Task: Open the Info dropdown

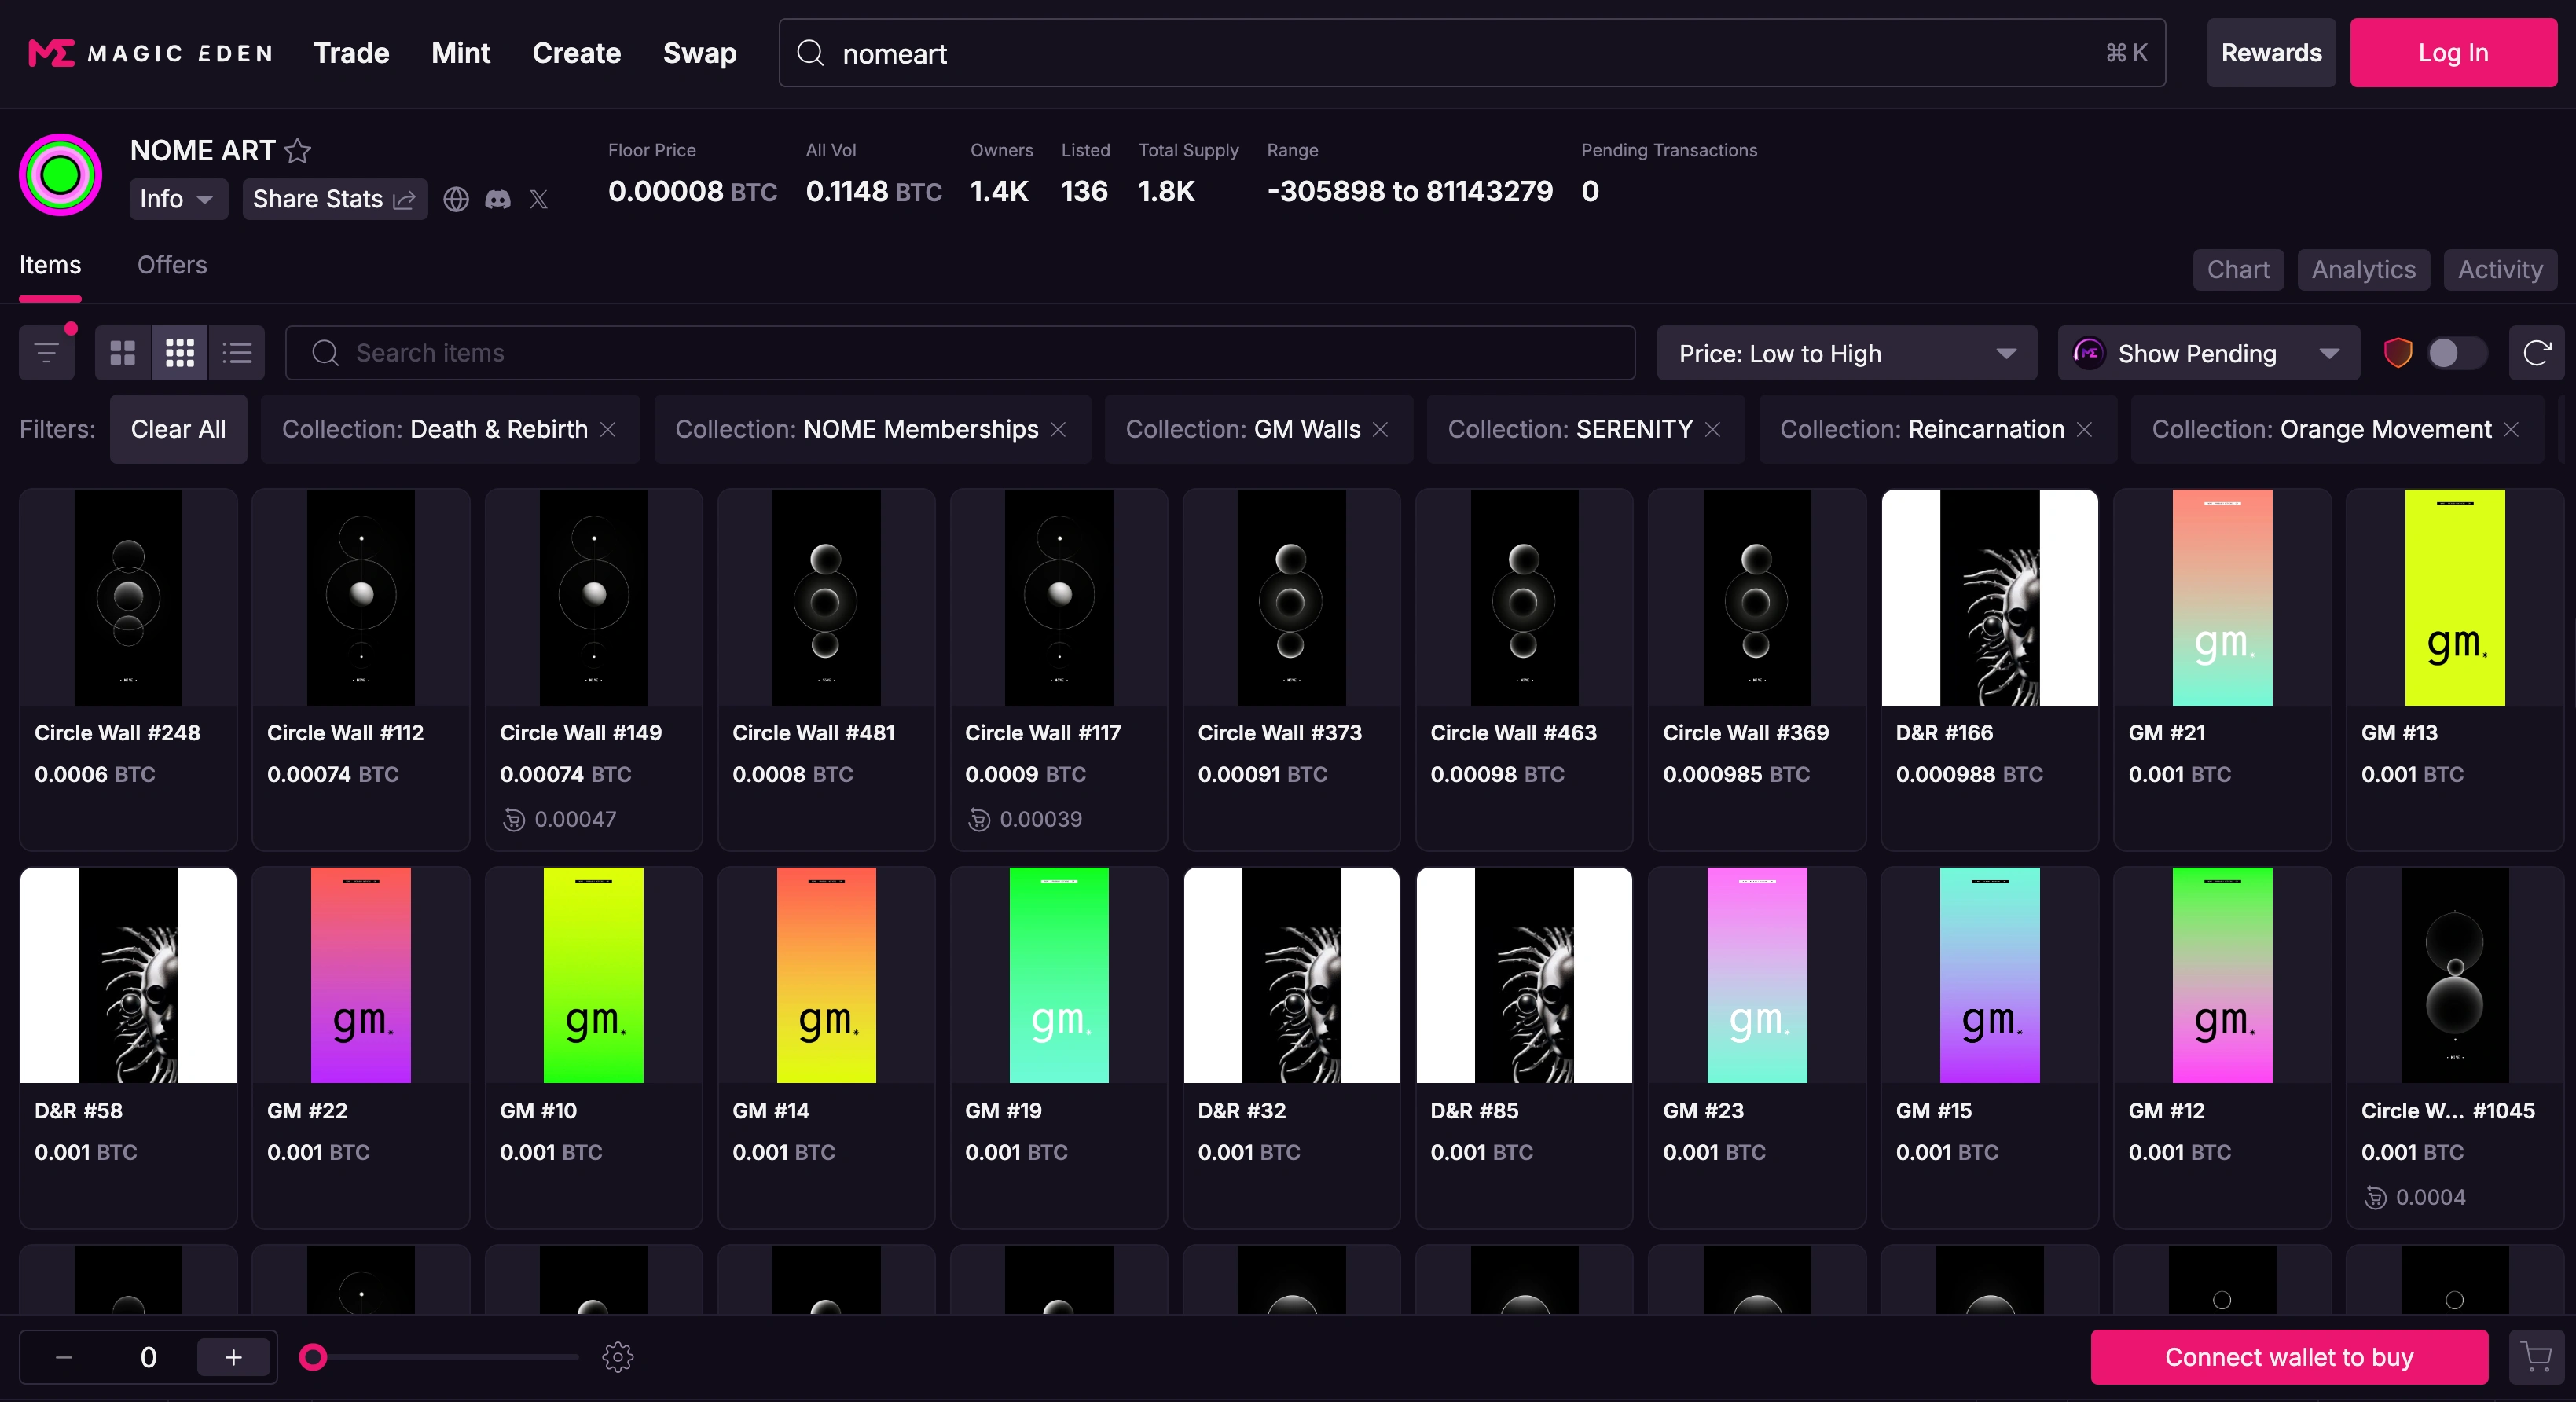Action: click(x=177, y=199)
